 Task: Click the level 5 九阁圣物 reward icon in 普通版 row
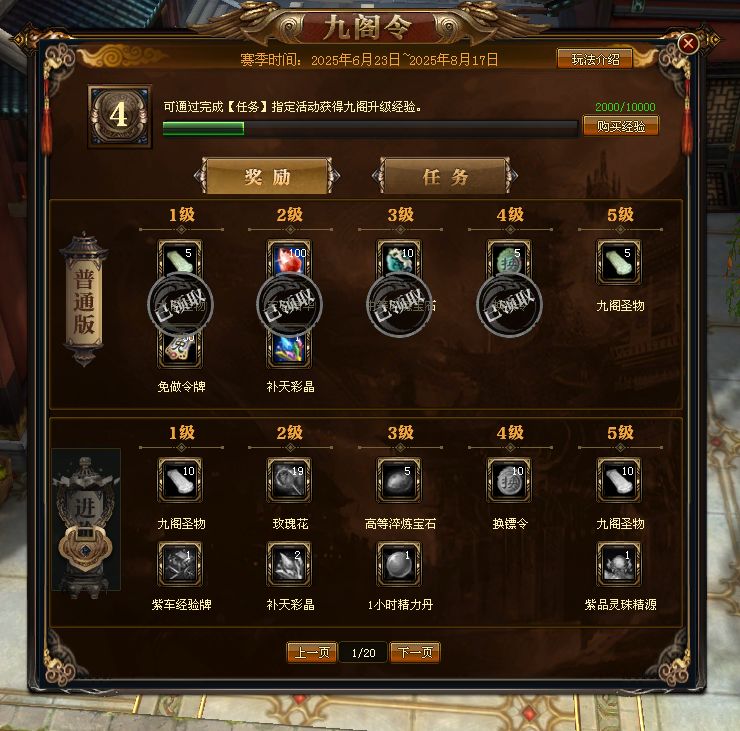pyautogui.click(x=619, y=262)
